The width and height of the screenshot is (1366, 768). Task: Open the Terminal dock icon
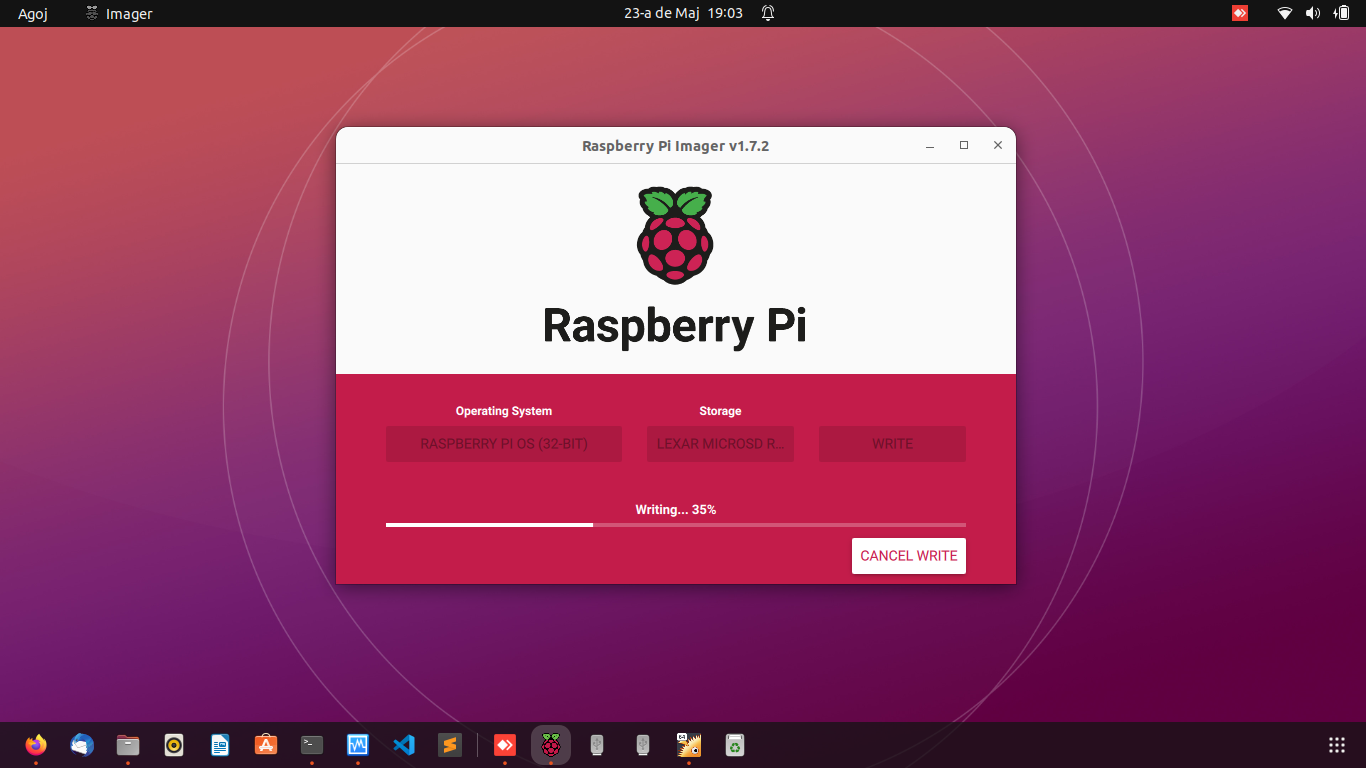point(312,745)
